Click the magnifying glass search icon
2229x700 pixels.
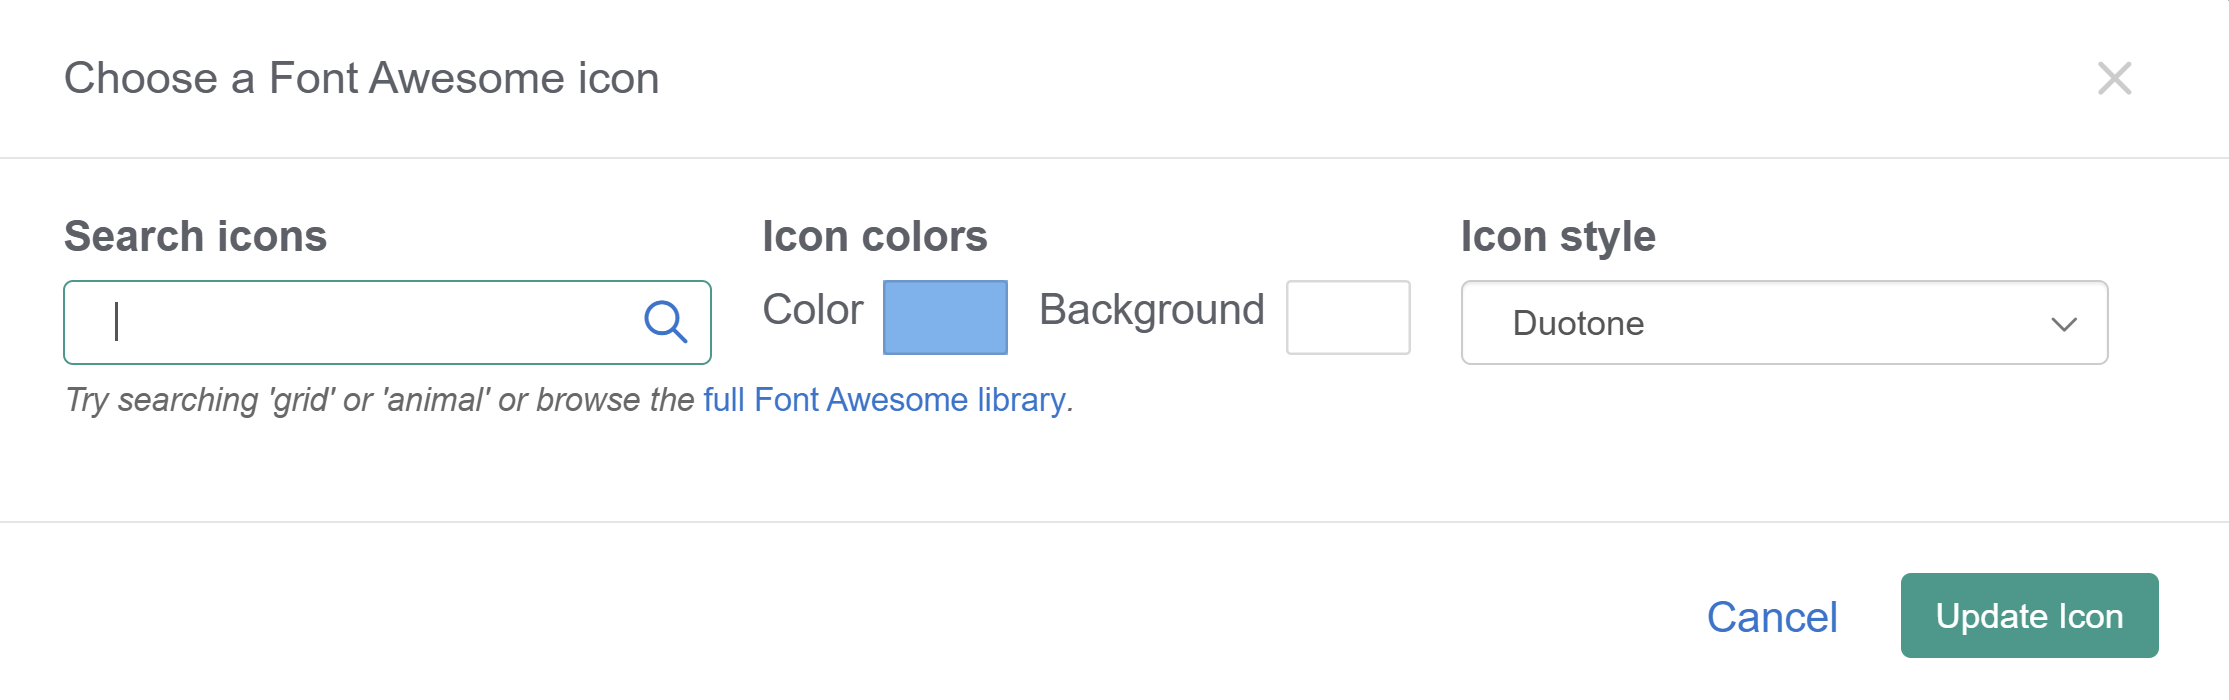(665, 322)
